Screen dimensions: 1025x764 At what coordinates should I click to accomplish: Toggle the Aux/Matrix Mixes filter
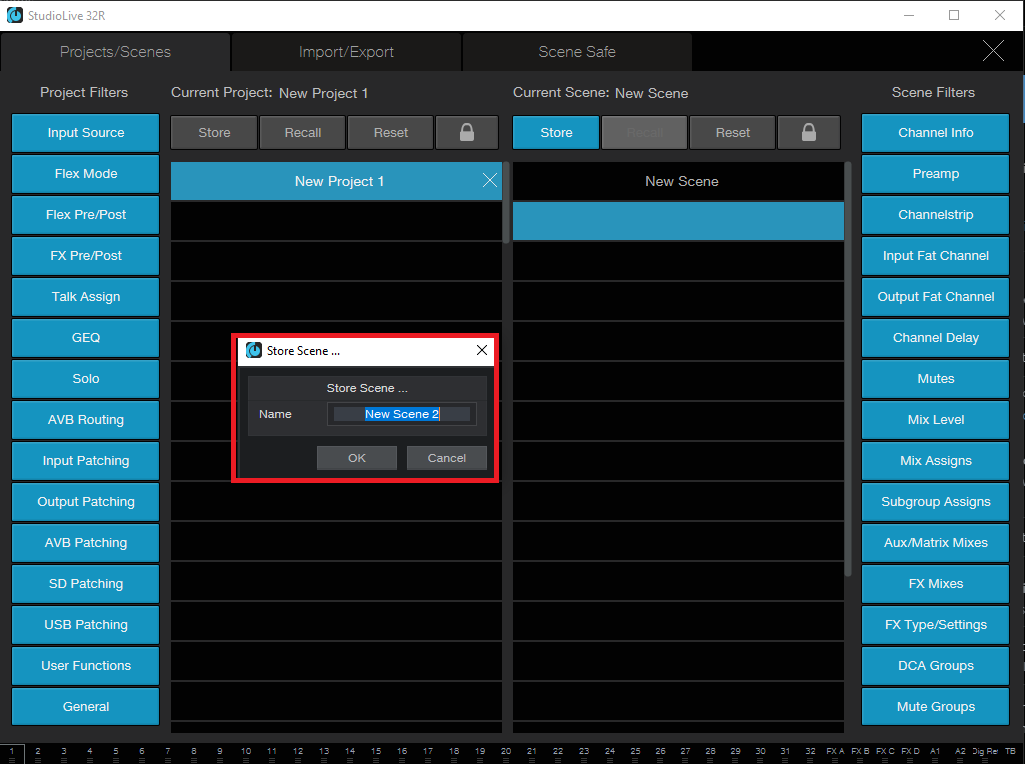click(935, 543)
